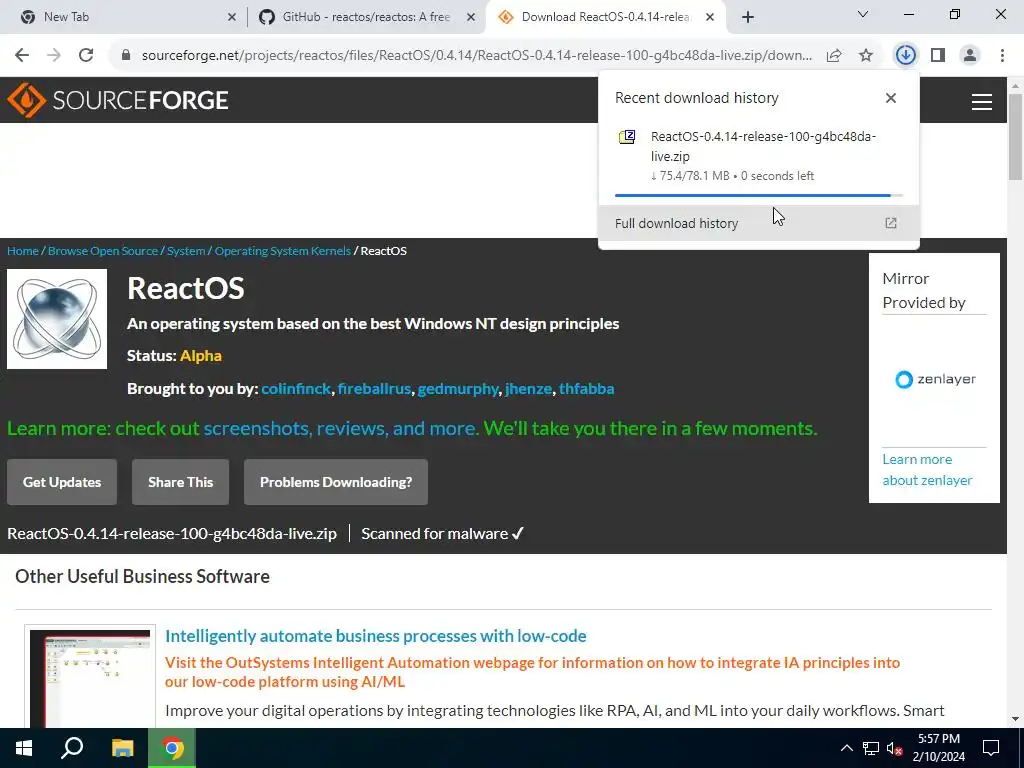Open the Chrome tab search dropdown

[863, 14]
